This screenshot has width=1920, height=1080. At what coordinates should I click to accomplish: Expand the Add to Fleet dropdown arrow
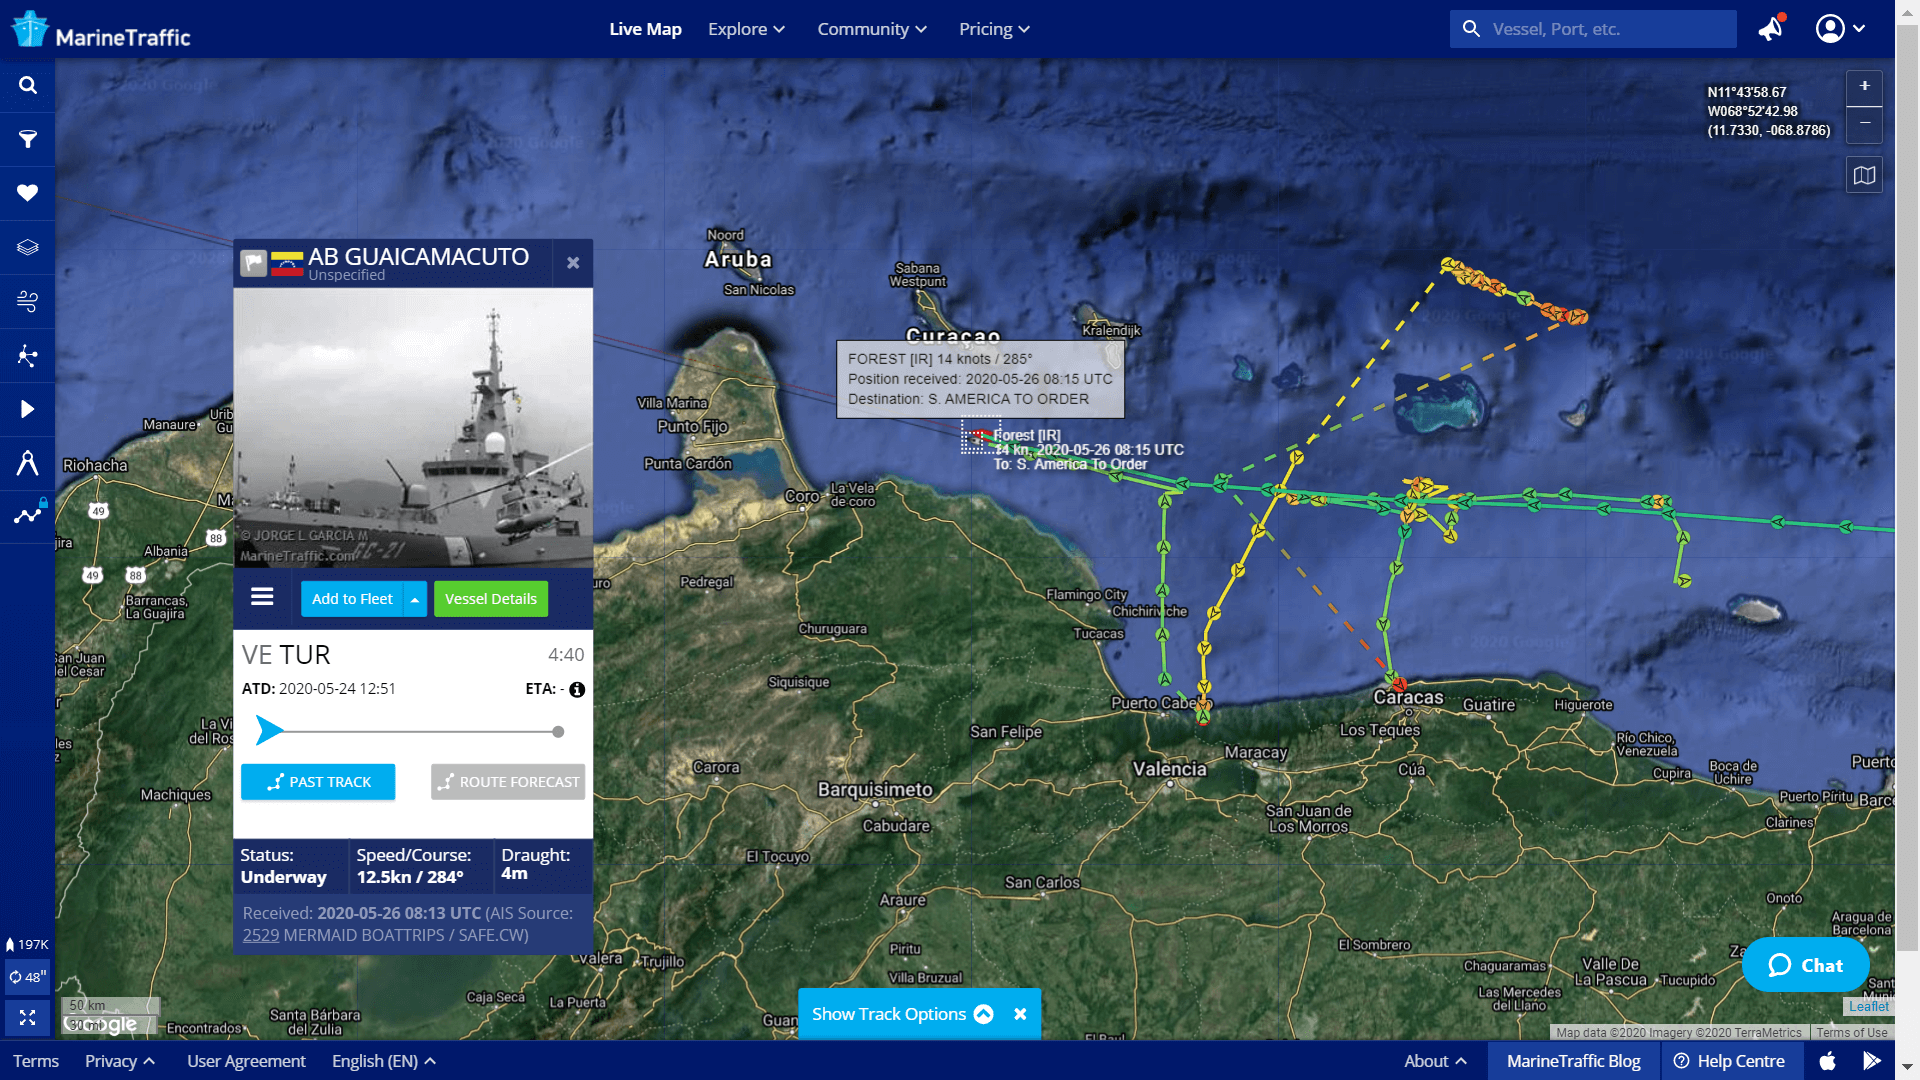pyautogui.click(x=414, y=599)
